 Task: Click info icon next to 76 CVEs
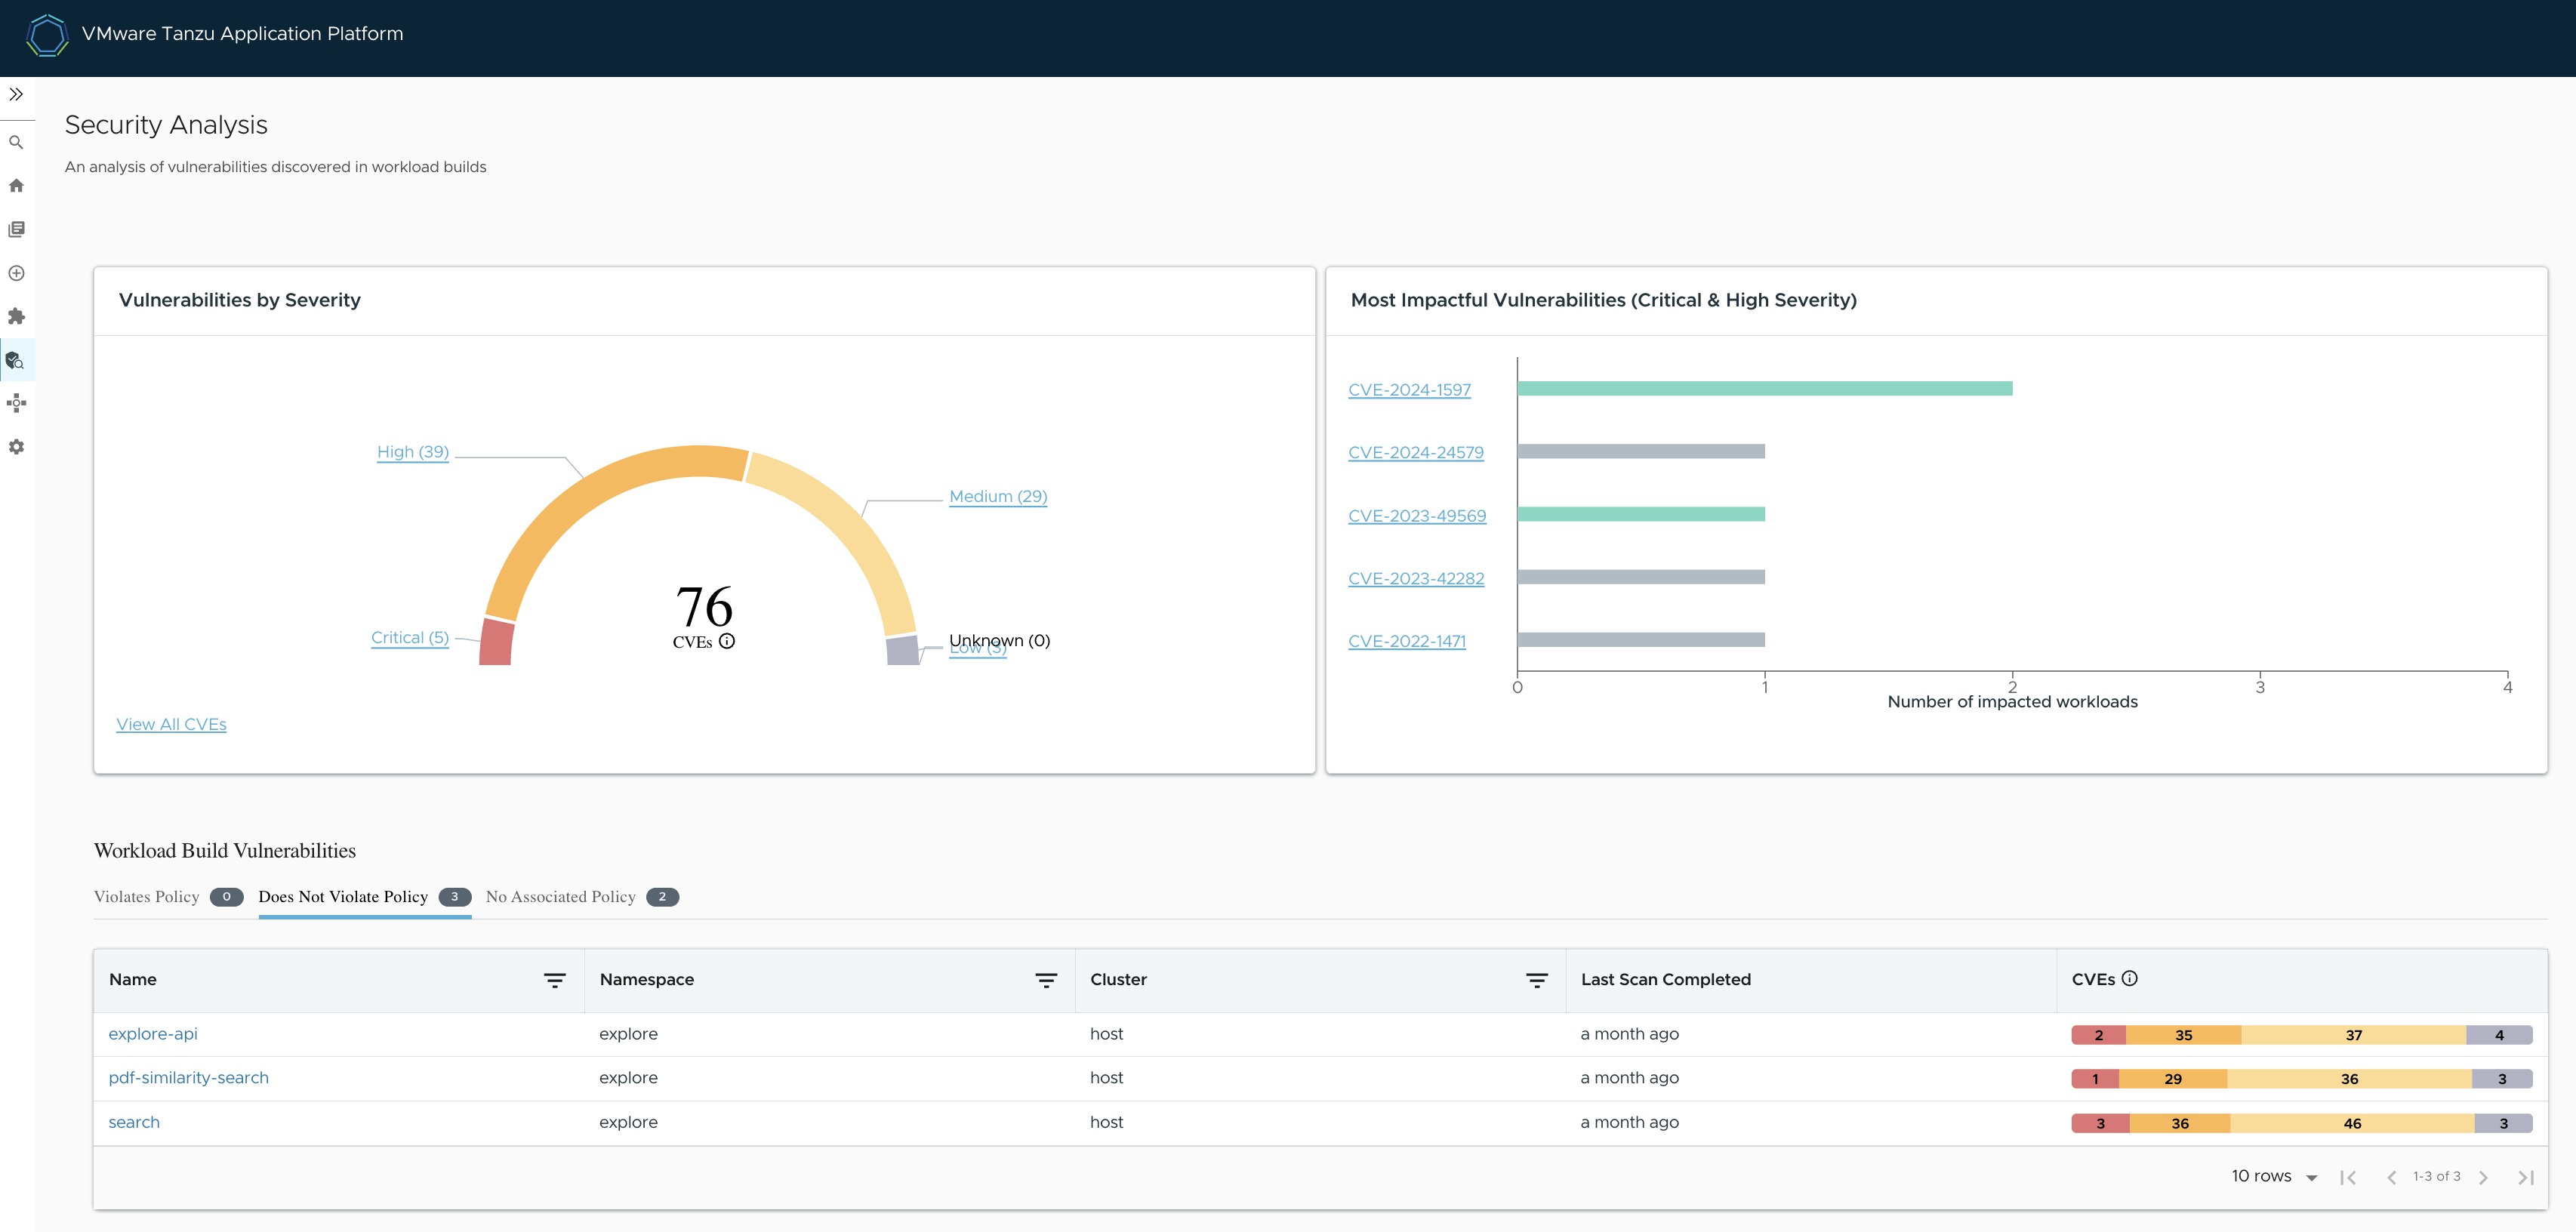[727, 641]
